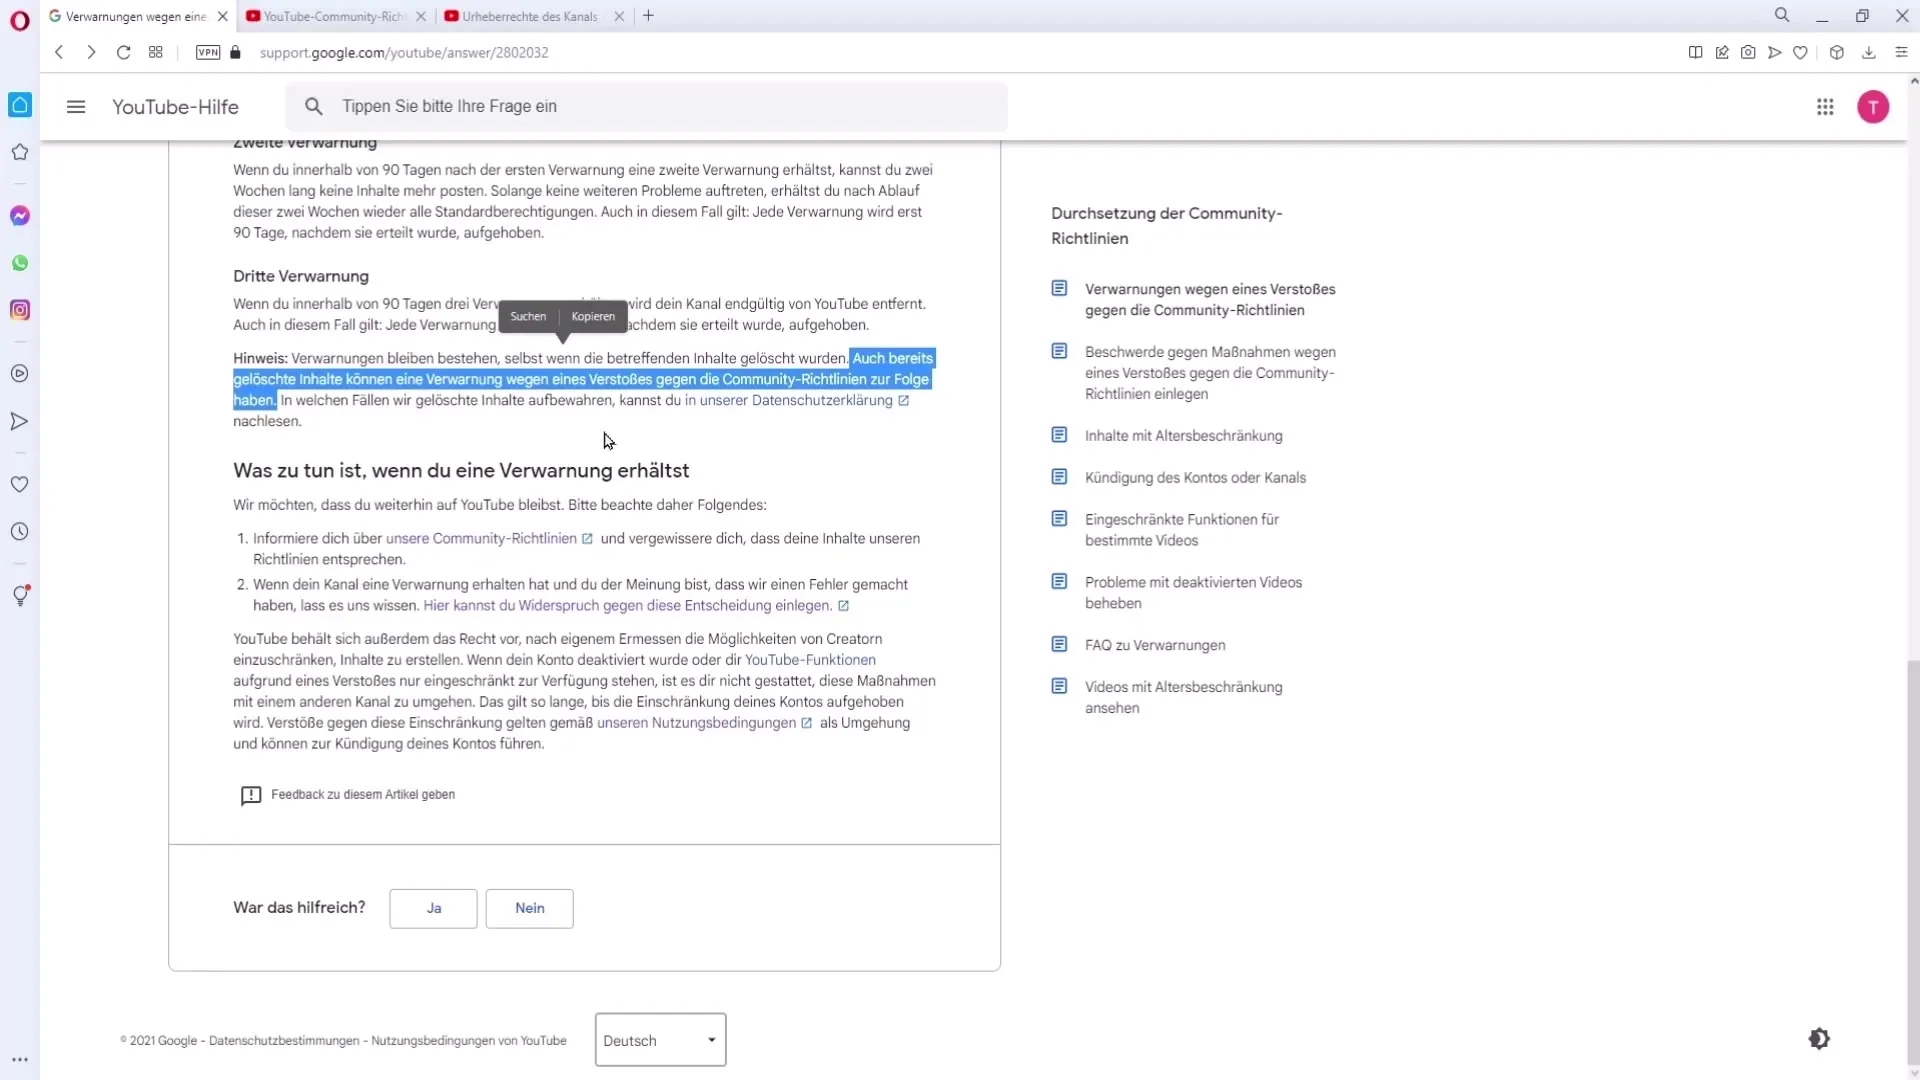Toggle the dark mode brightness icon
This screenshot has height=1080, width=1920.
click(x=1819, y=1039)
